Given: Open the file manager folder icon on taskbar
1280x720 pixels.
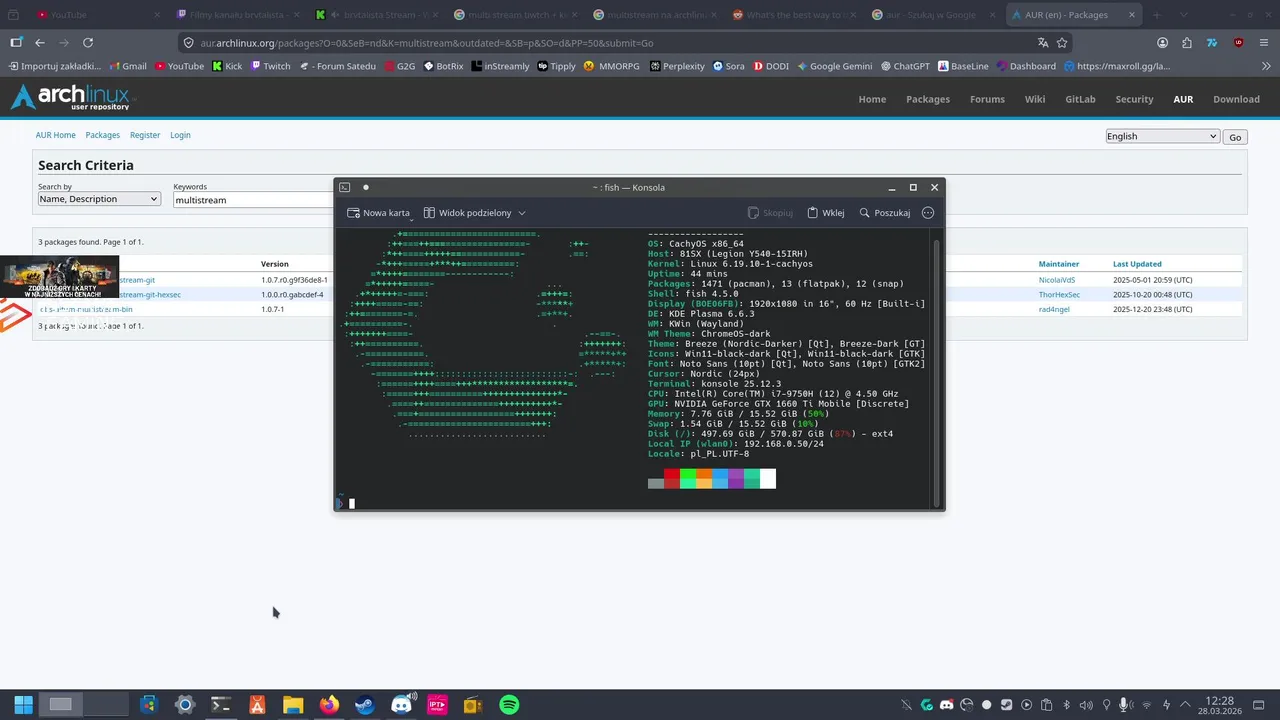Looking at the screenshot, I should click(x=293, y=704).
